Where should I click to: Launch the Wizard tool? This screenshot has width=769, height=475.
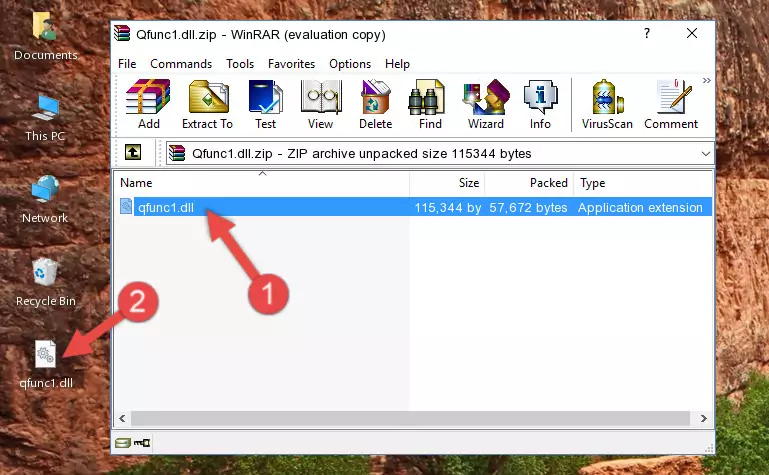click(486, 104)
